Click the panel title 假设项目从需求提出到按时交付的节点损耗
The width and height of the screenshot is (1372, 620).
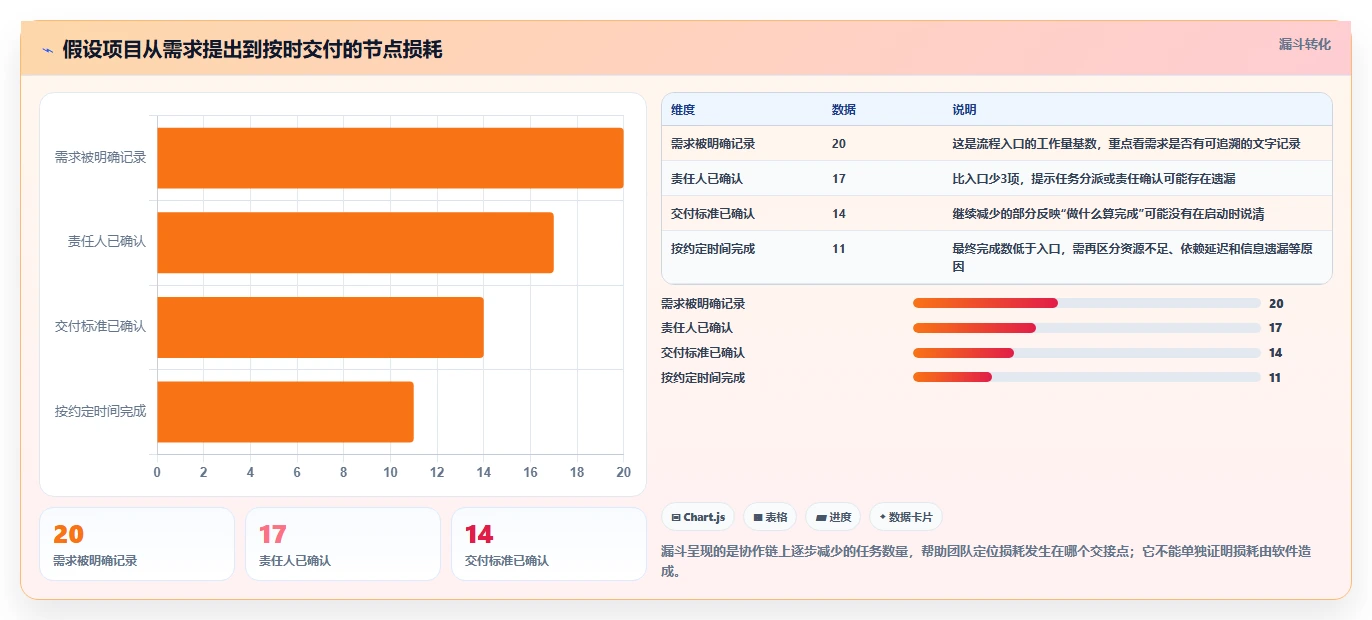[x=252, y=50]
